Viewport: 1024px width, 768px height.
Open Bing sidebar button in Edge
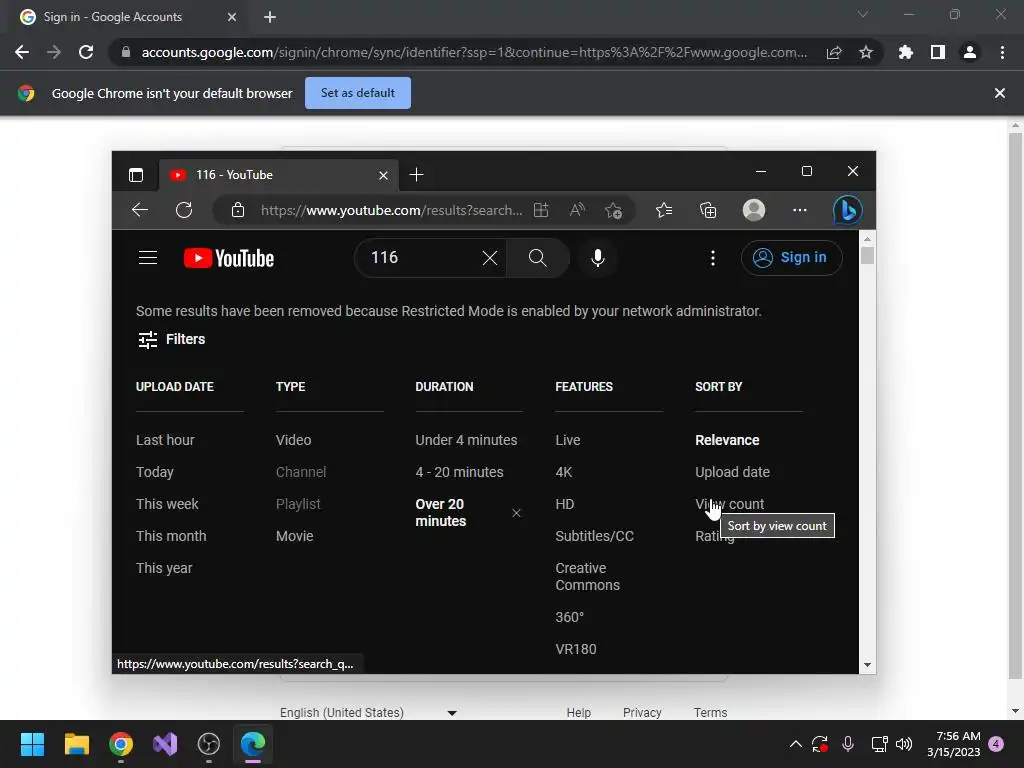pos(848,210)
